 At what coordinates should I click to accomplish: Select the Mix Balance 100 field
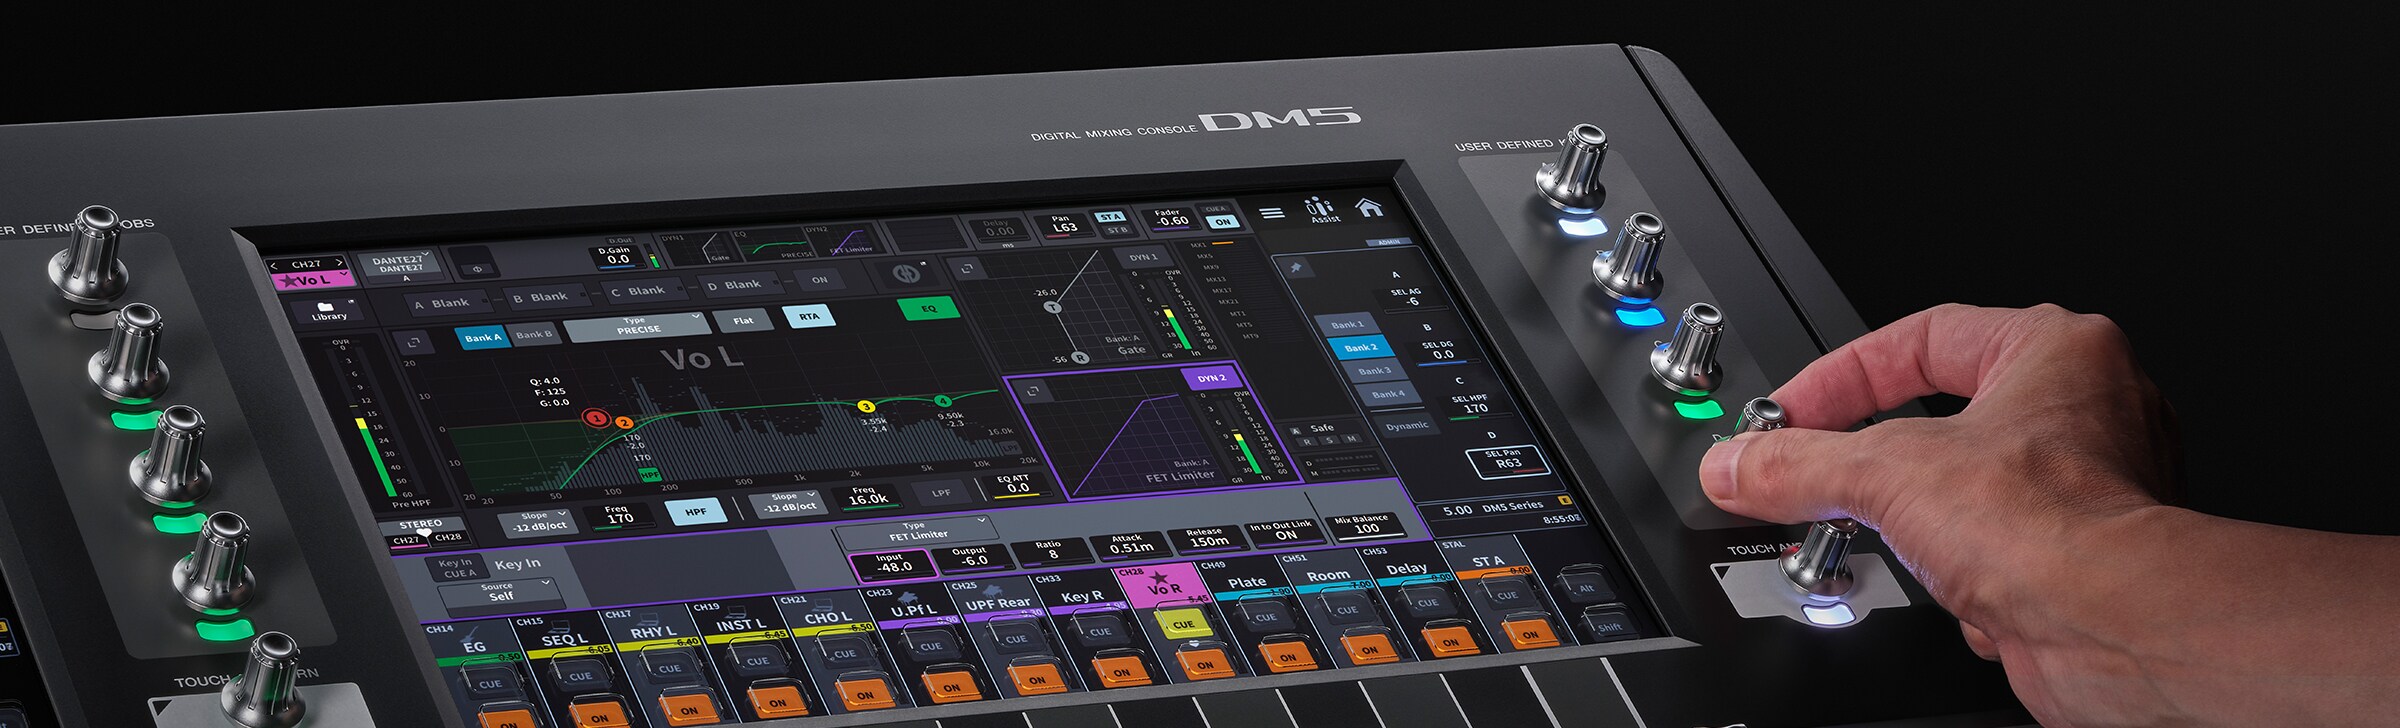tap(1366, 524)
